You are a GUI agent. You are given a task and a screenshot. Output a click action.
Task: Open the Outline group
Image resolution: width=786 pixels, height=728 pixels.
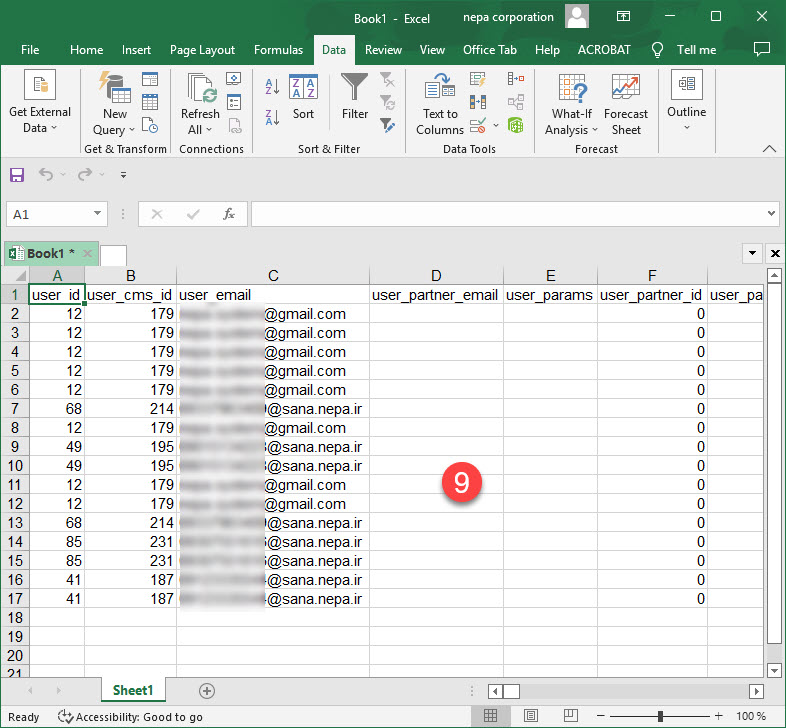(686, 101)
